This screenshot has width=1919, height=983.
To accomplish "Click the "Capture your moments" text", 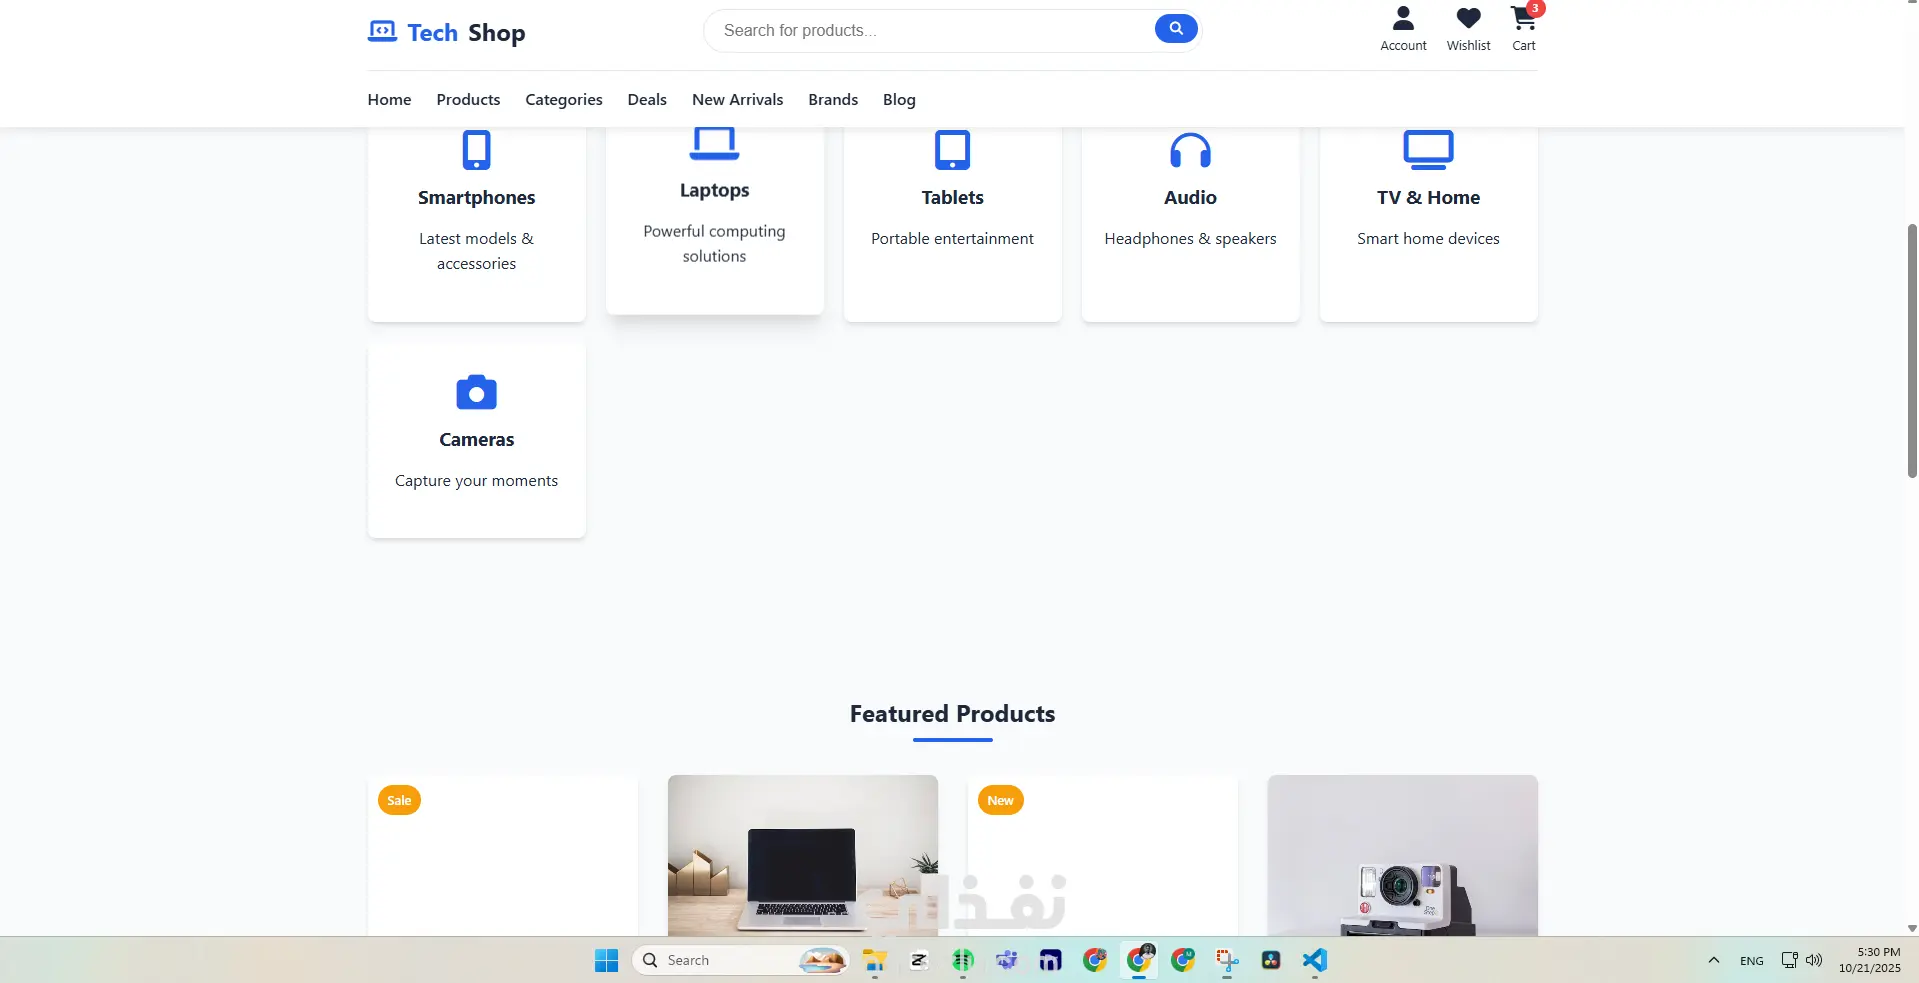I will pyautogui.click(x=477, y=480).
